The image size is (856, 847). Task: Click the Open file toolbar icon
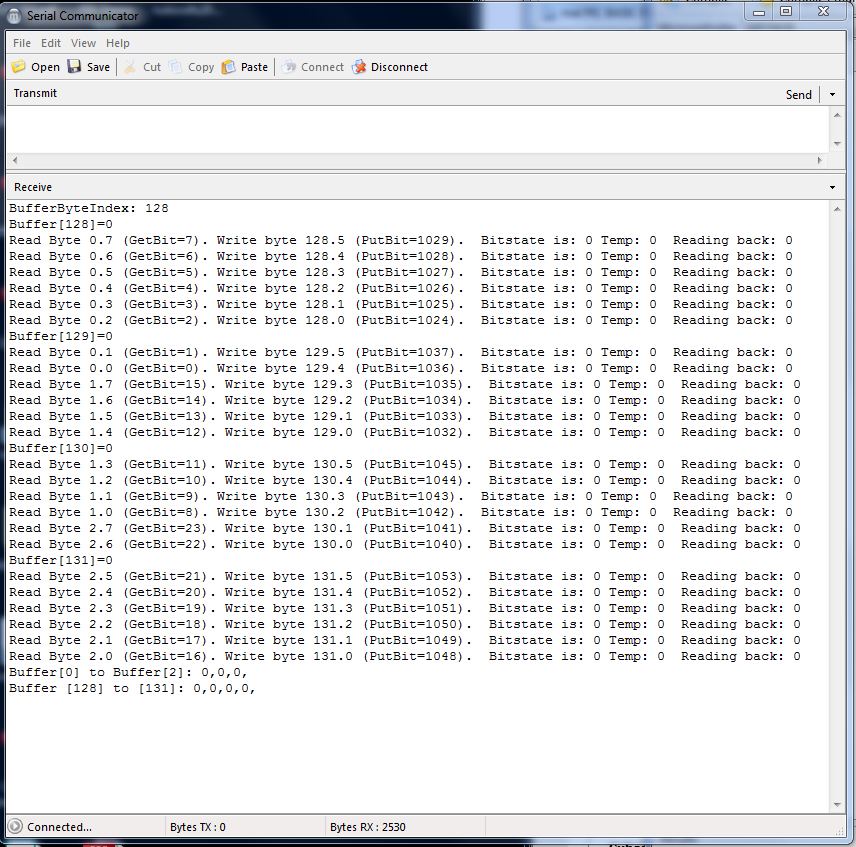tap(18, 67)
